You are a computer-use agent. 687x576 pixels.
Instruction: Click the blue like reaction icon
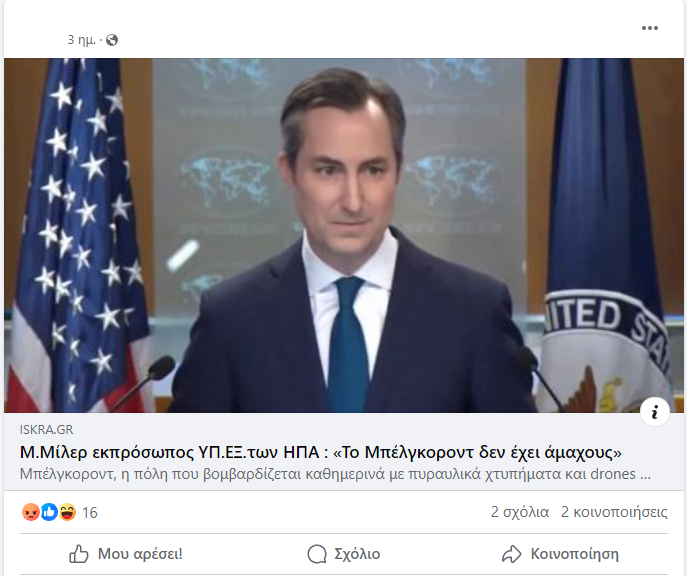click(x=49, y=512)
